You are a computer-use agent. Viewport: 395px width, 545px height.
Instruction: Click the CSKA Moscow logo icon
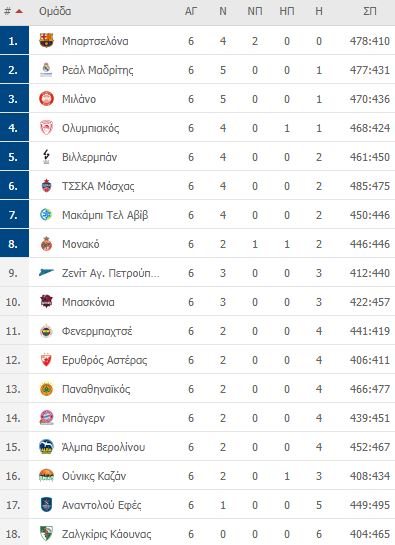[x=46, y=186]
